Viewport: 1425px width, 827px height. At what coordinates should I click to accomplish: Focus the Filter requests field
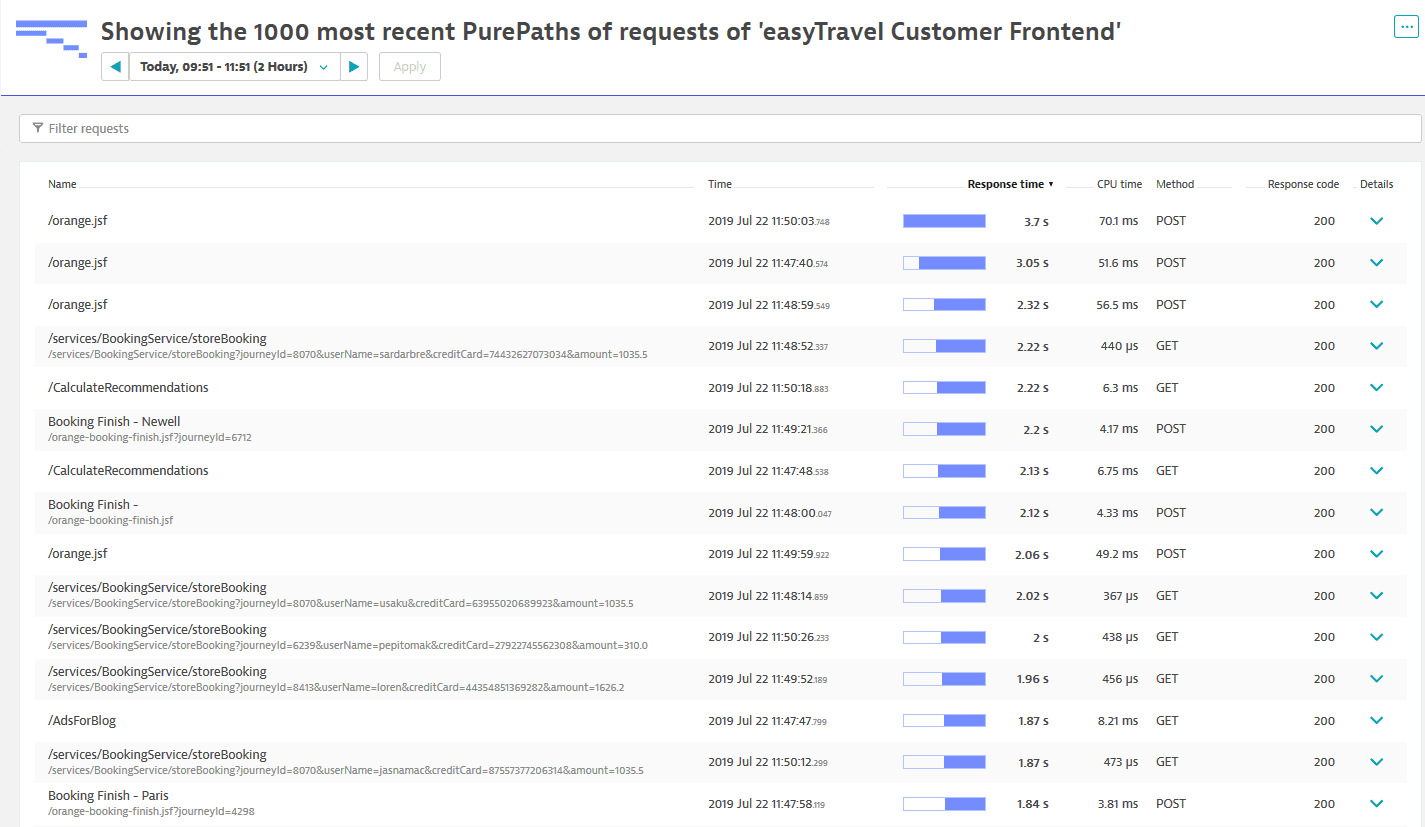coord(720,128)
